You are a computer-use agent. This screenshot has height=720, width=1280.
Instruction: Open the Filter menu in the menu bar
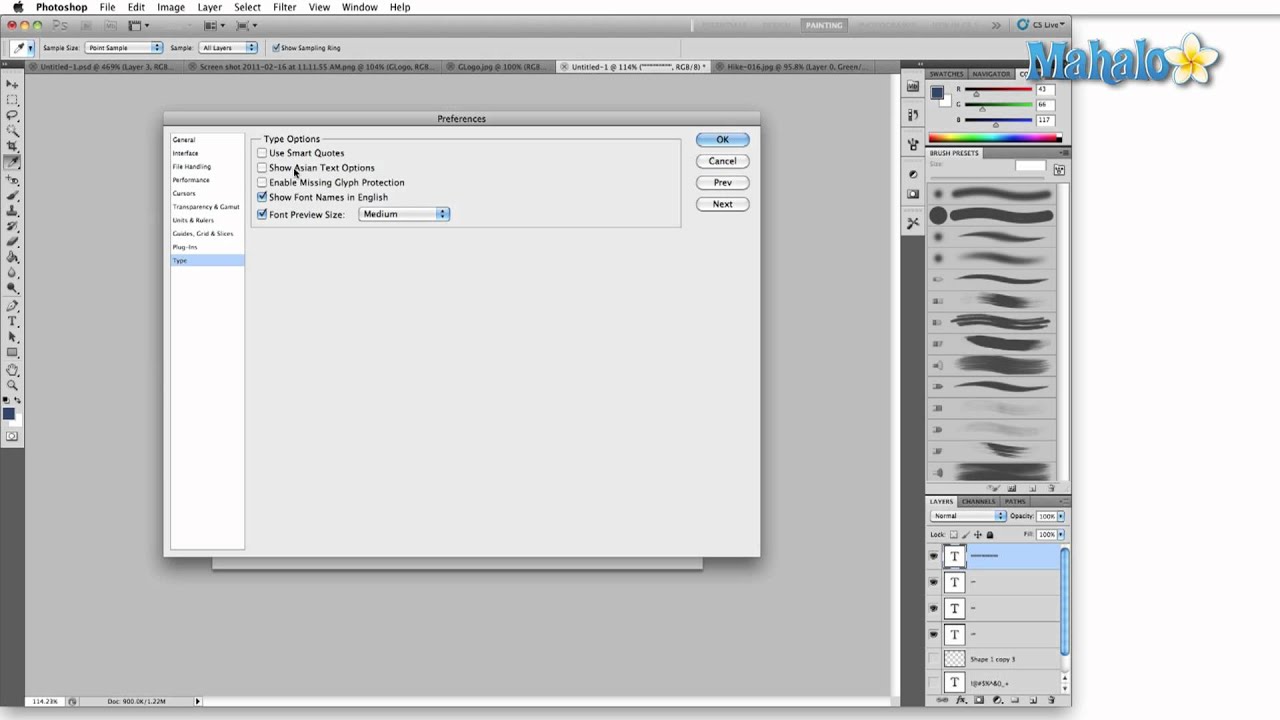285,7
